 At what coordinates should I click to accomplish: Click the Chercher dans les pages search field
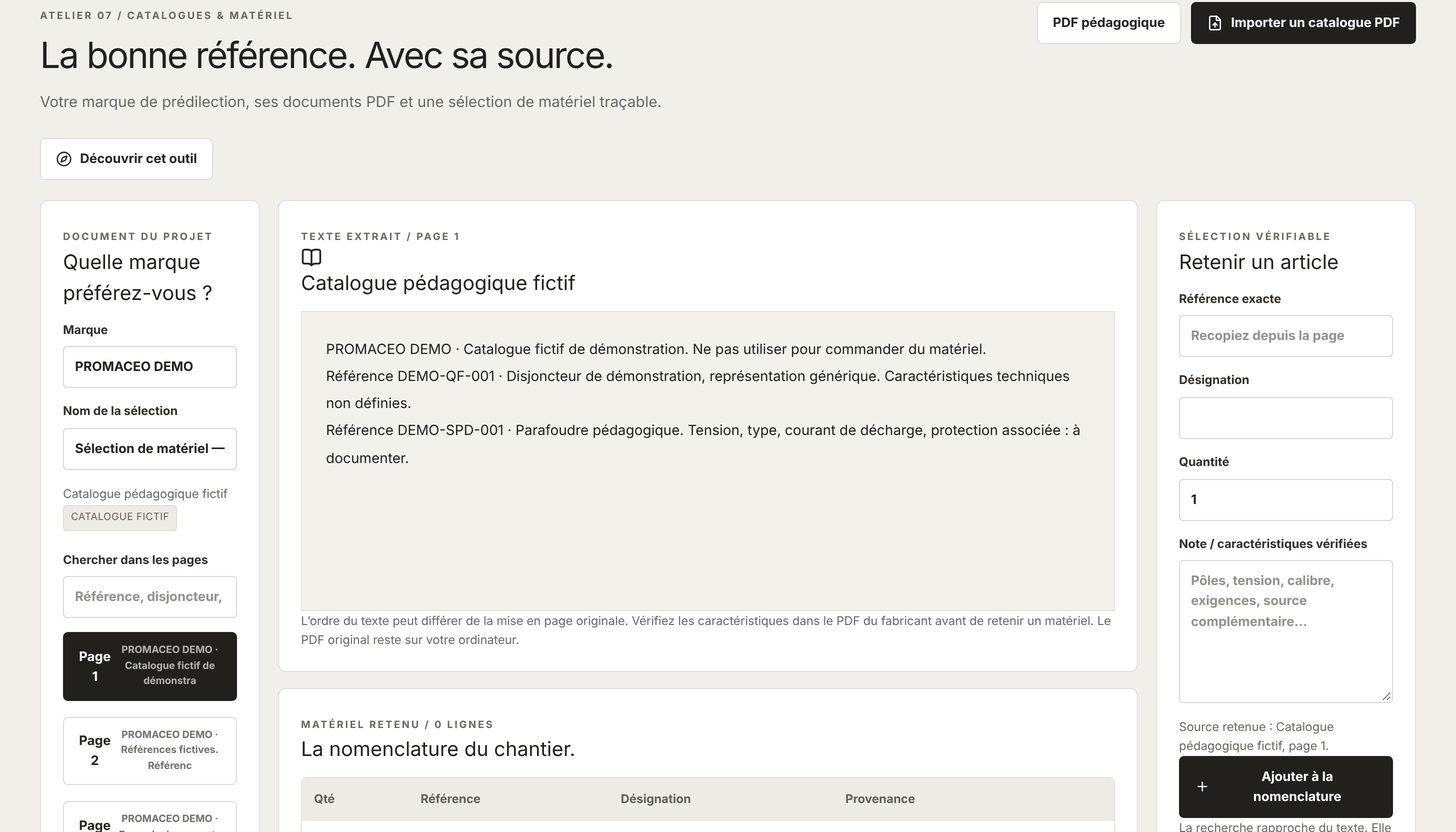click(150, 597)
